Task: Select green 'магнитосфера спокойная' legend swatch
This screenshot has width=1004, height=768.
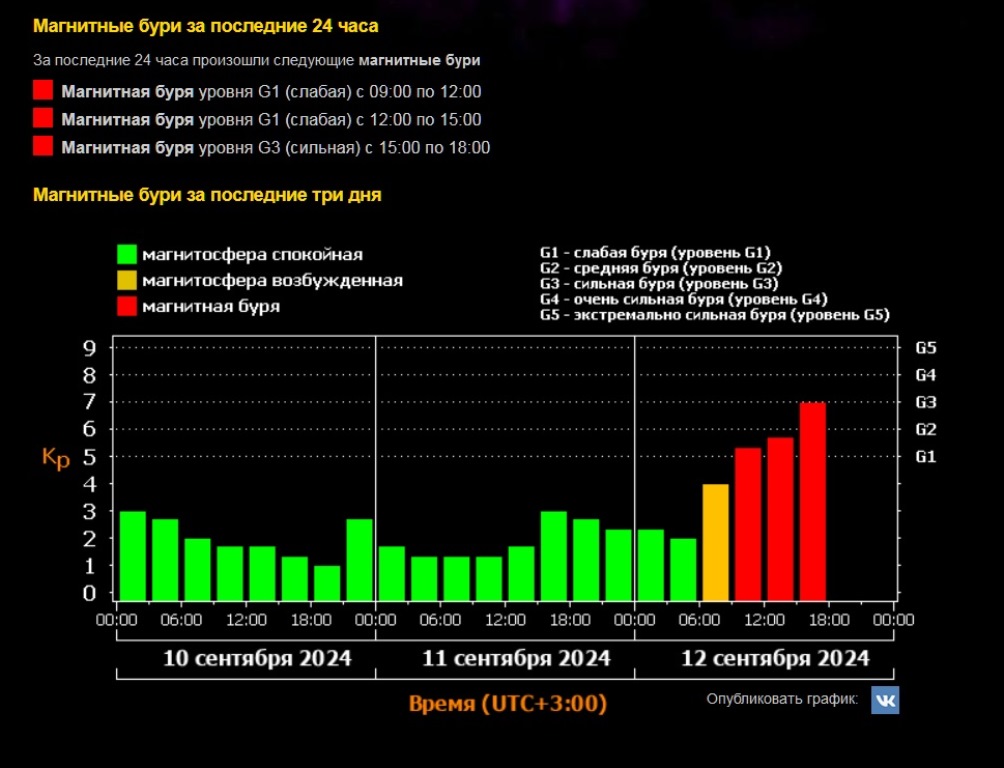Action: tap(126, 255)
